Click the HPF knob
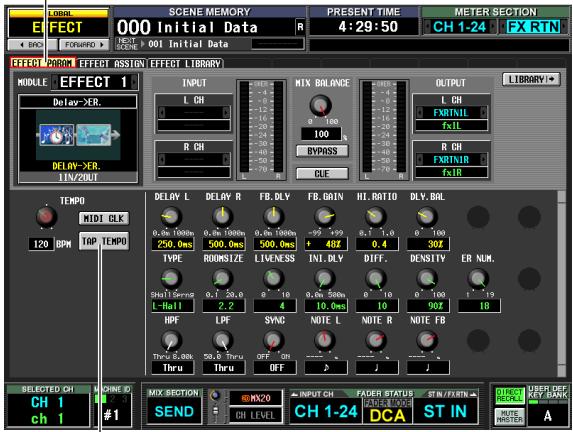Screen dimensions: 573x432 pyautogui.click(x=171, y=340)
